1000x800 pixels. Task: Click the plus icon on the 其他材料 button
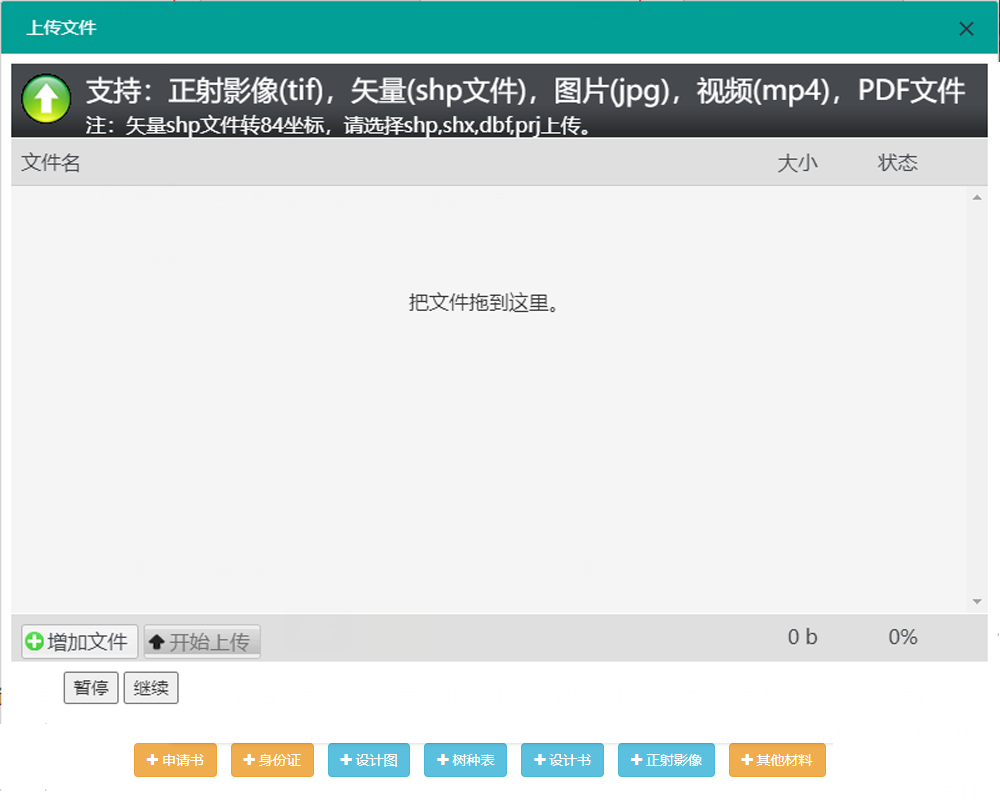tap(746, 760)
